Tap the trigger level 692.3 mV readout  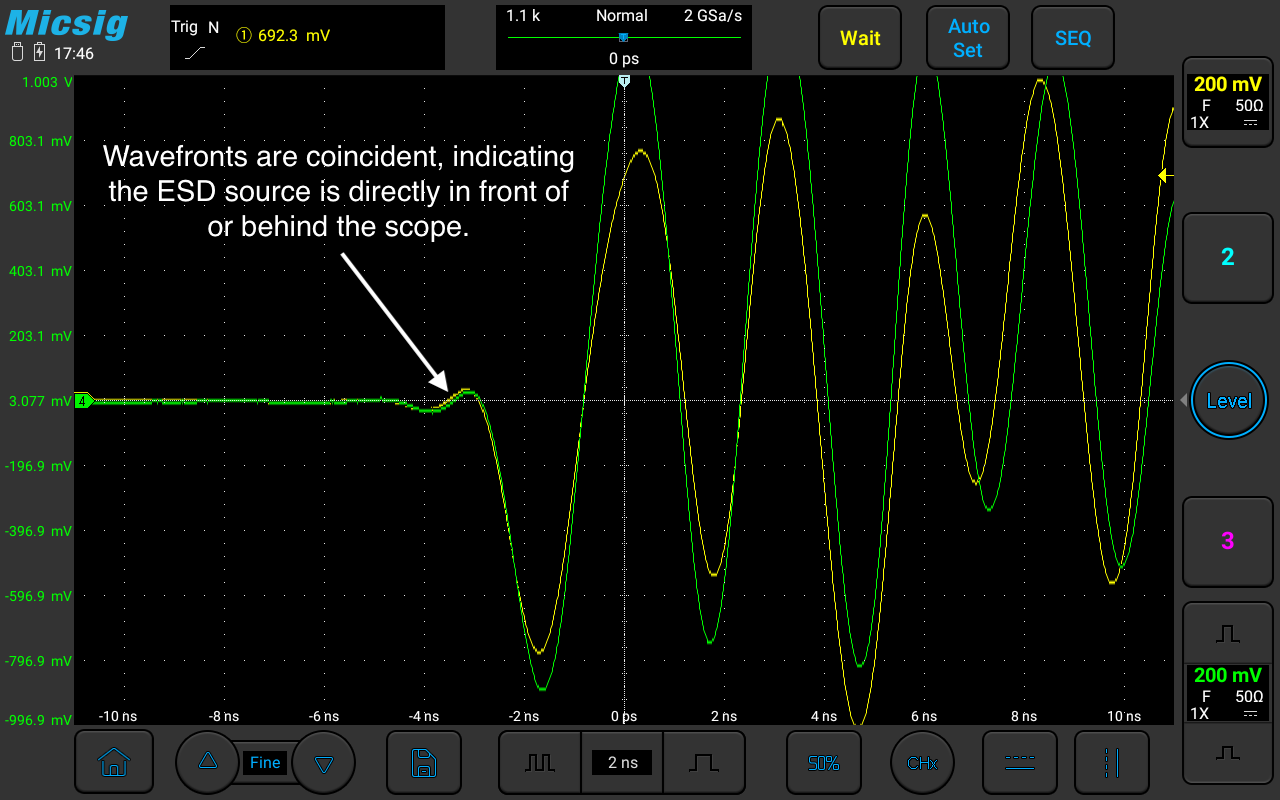pos(283,35)
